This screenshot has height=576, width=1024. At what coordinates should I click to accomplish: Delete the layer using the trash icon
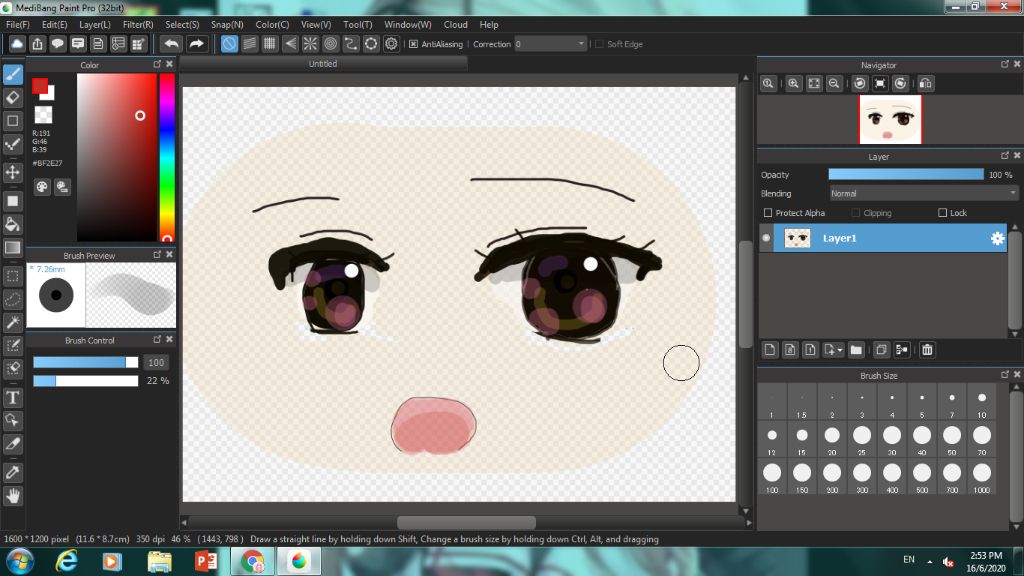(927, 350)
